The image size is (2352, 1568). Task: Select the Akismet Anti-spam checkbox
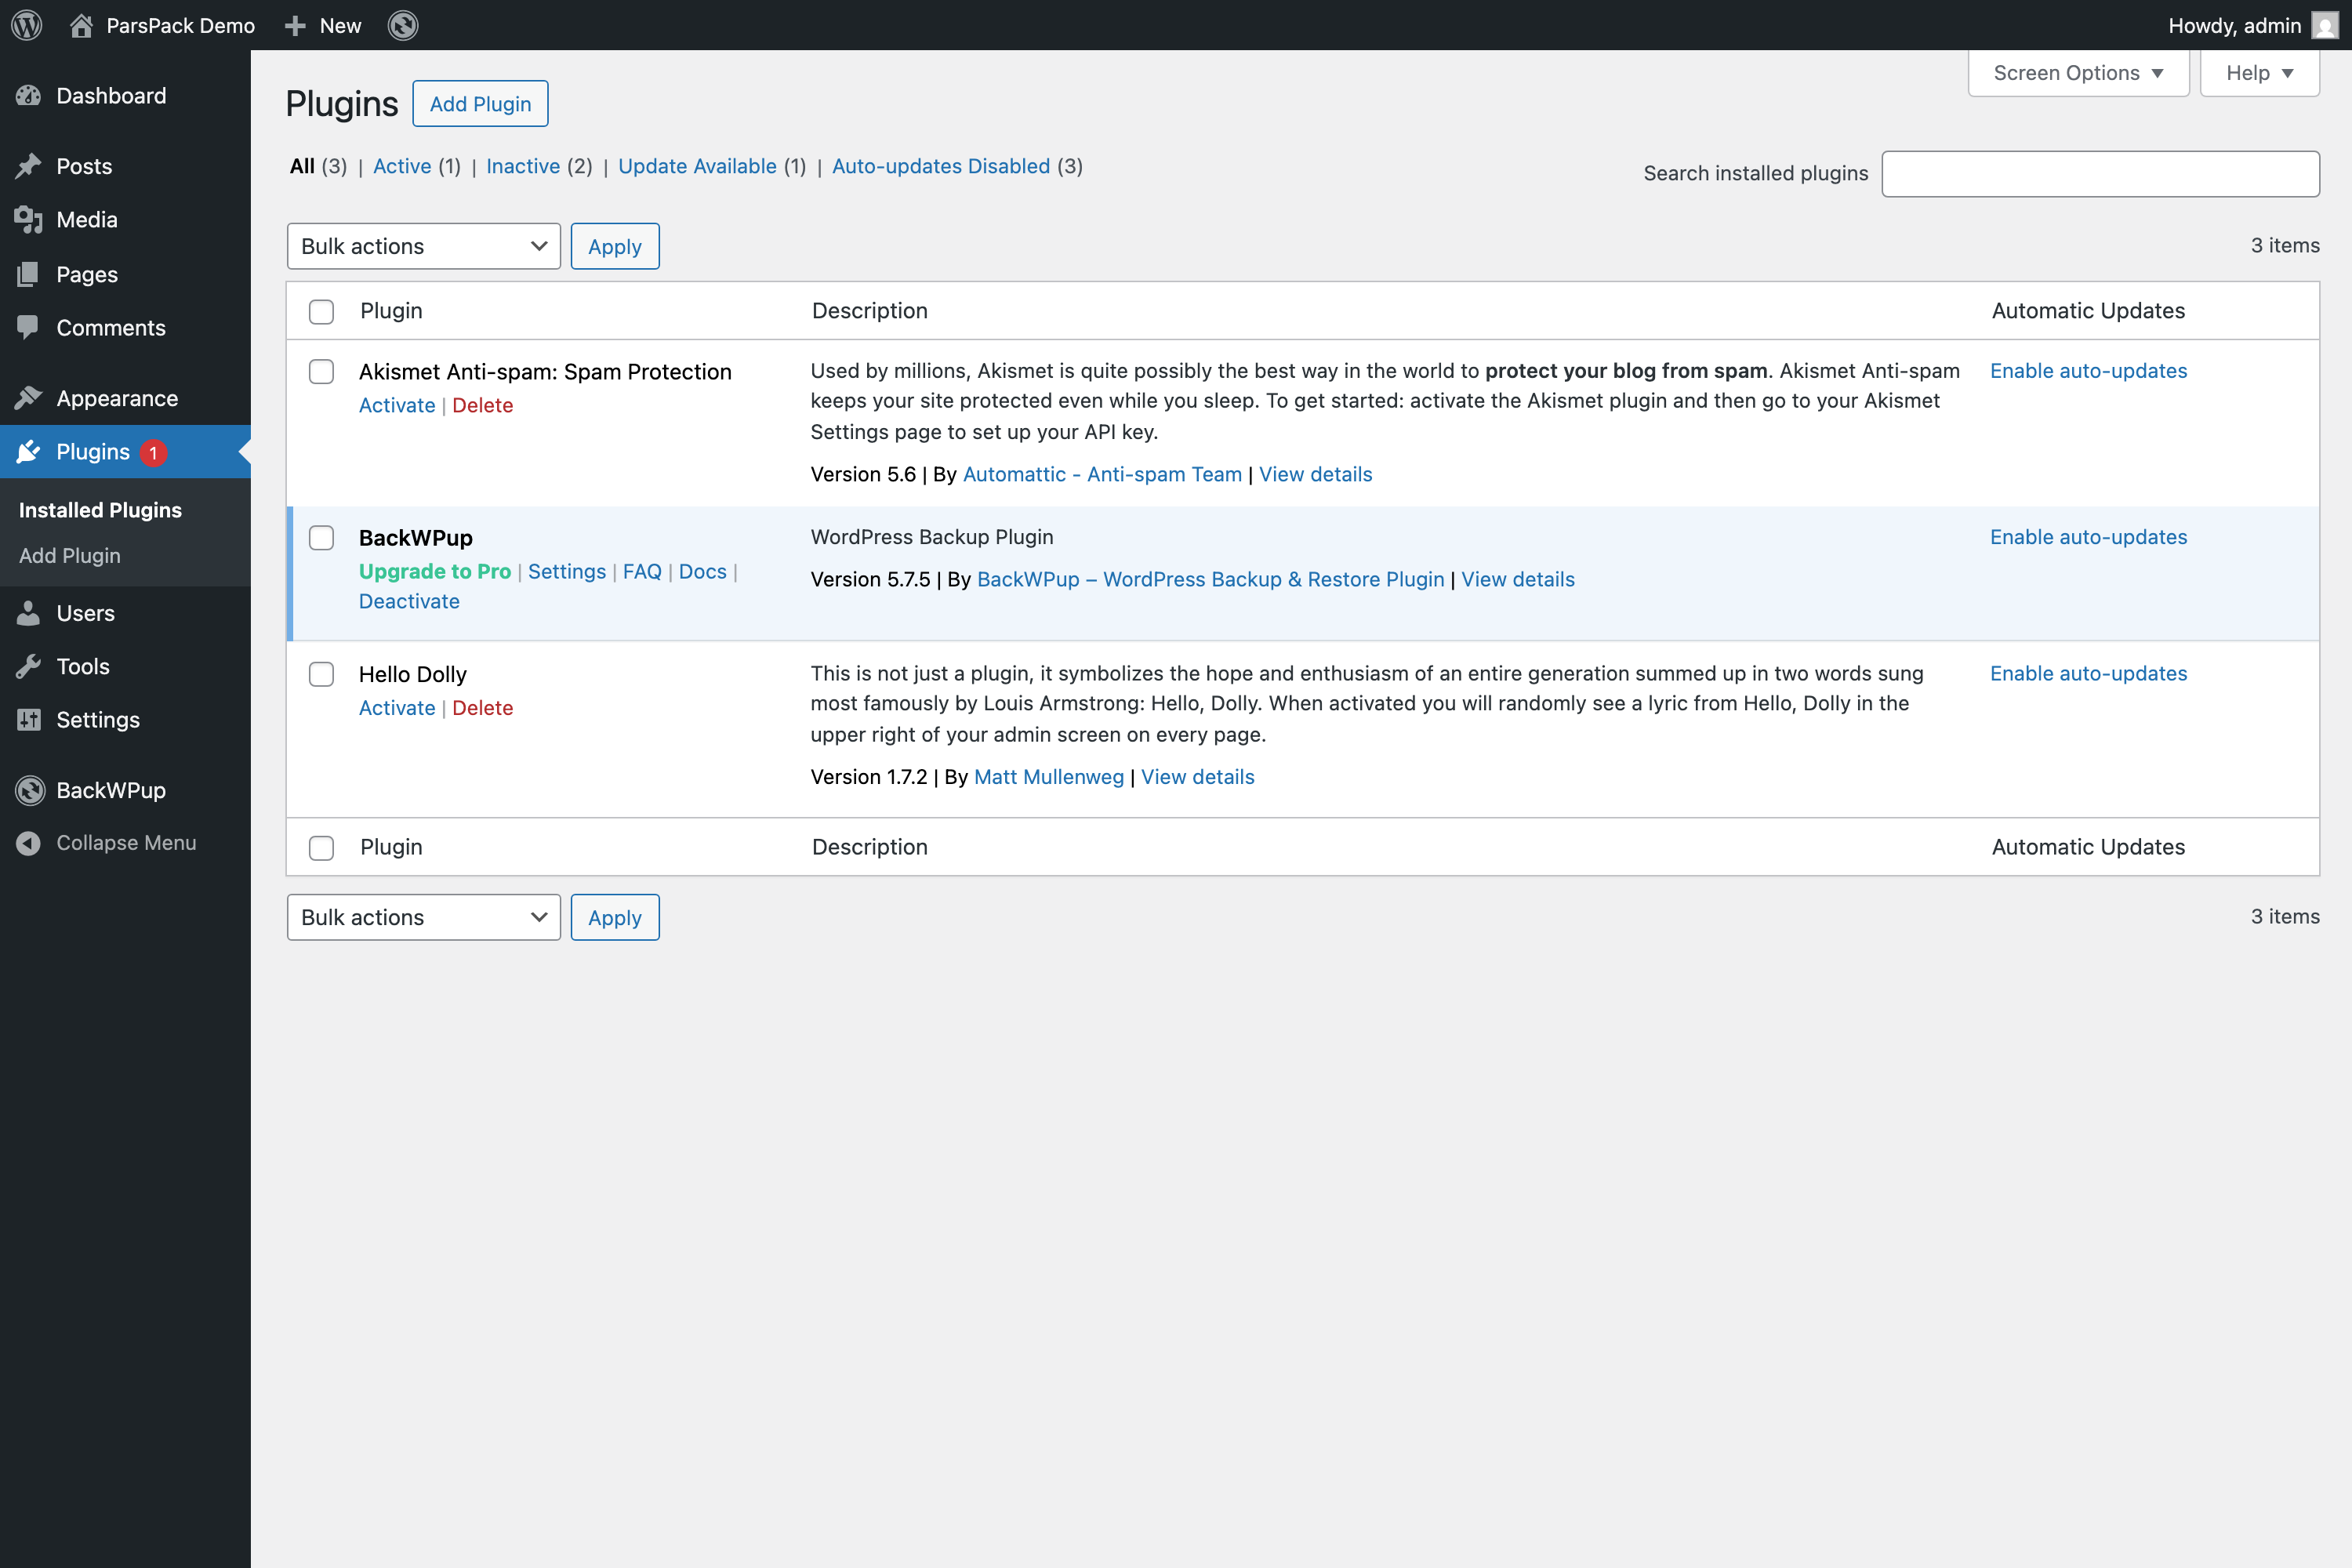[321, 372]
